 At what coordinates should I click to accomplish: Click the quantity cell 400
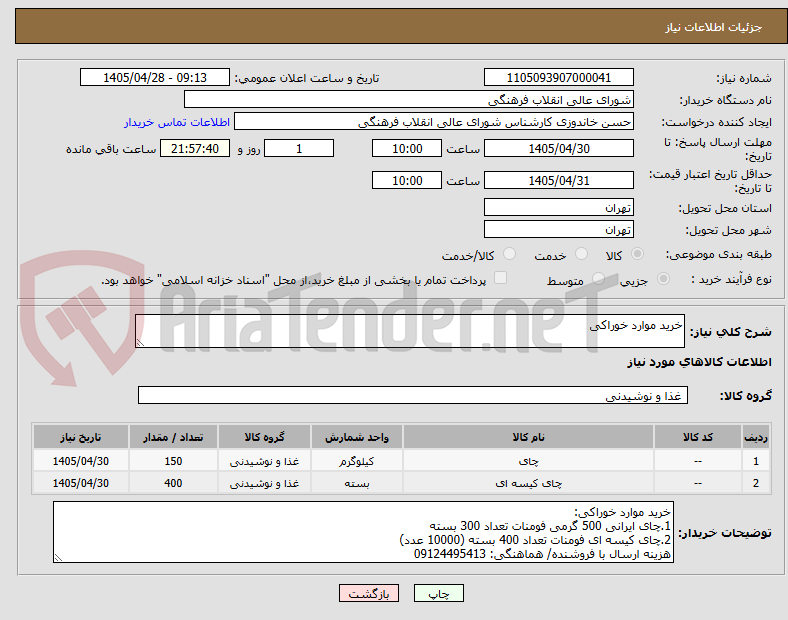173,483
